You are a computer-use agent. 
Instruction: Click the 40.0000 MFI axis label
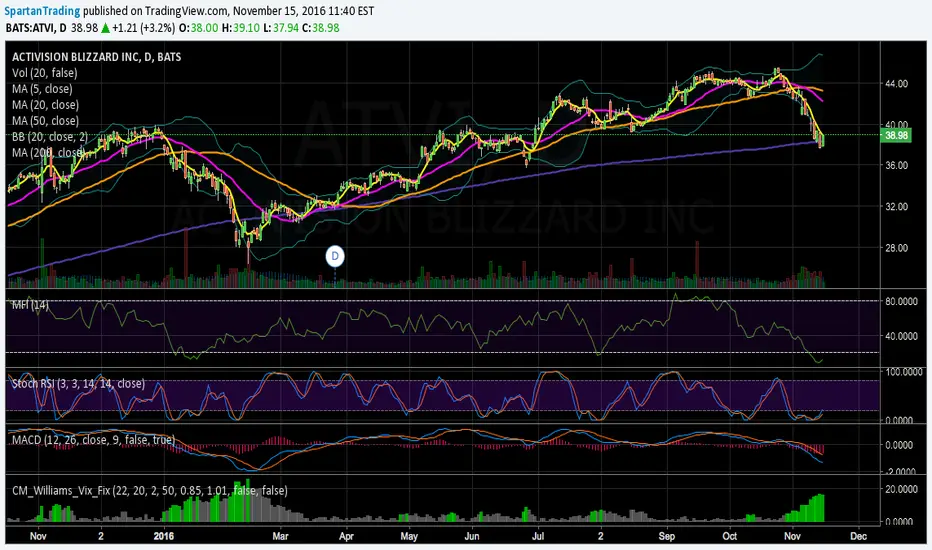[900, 337]
